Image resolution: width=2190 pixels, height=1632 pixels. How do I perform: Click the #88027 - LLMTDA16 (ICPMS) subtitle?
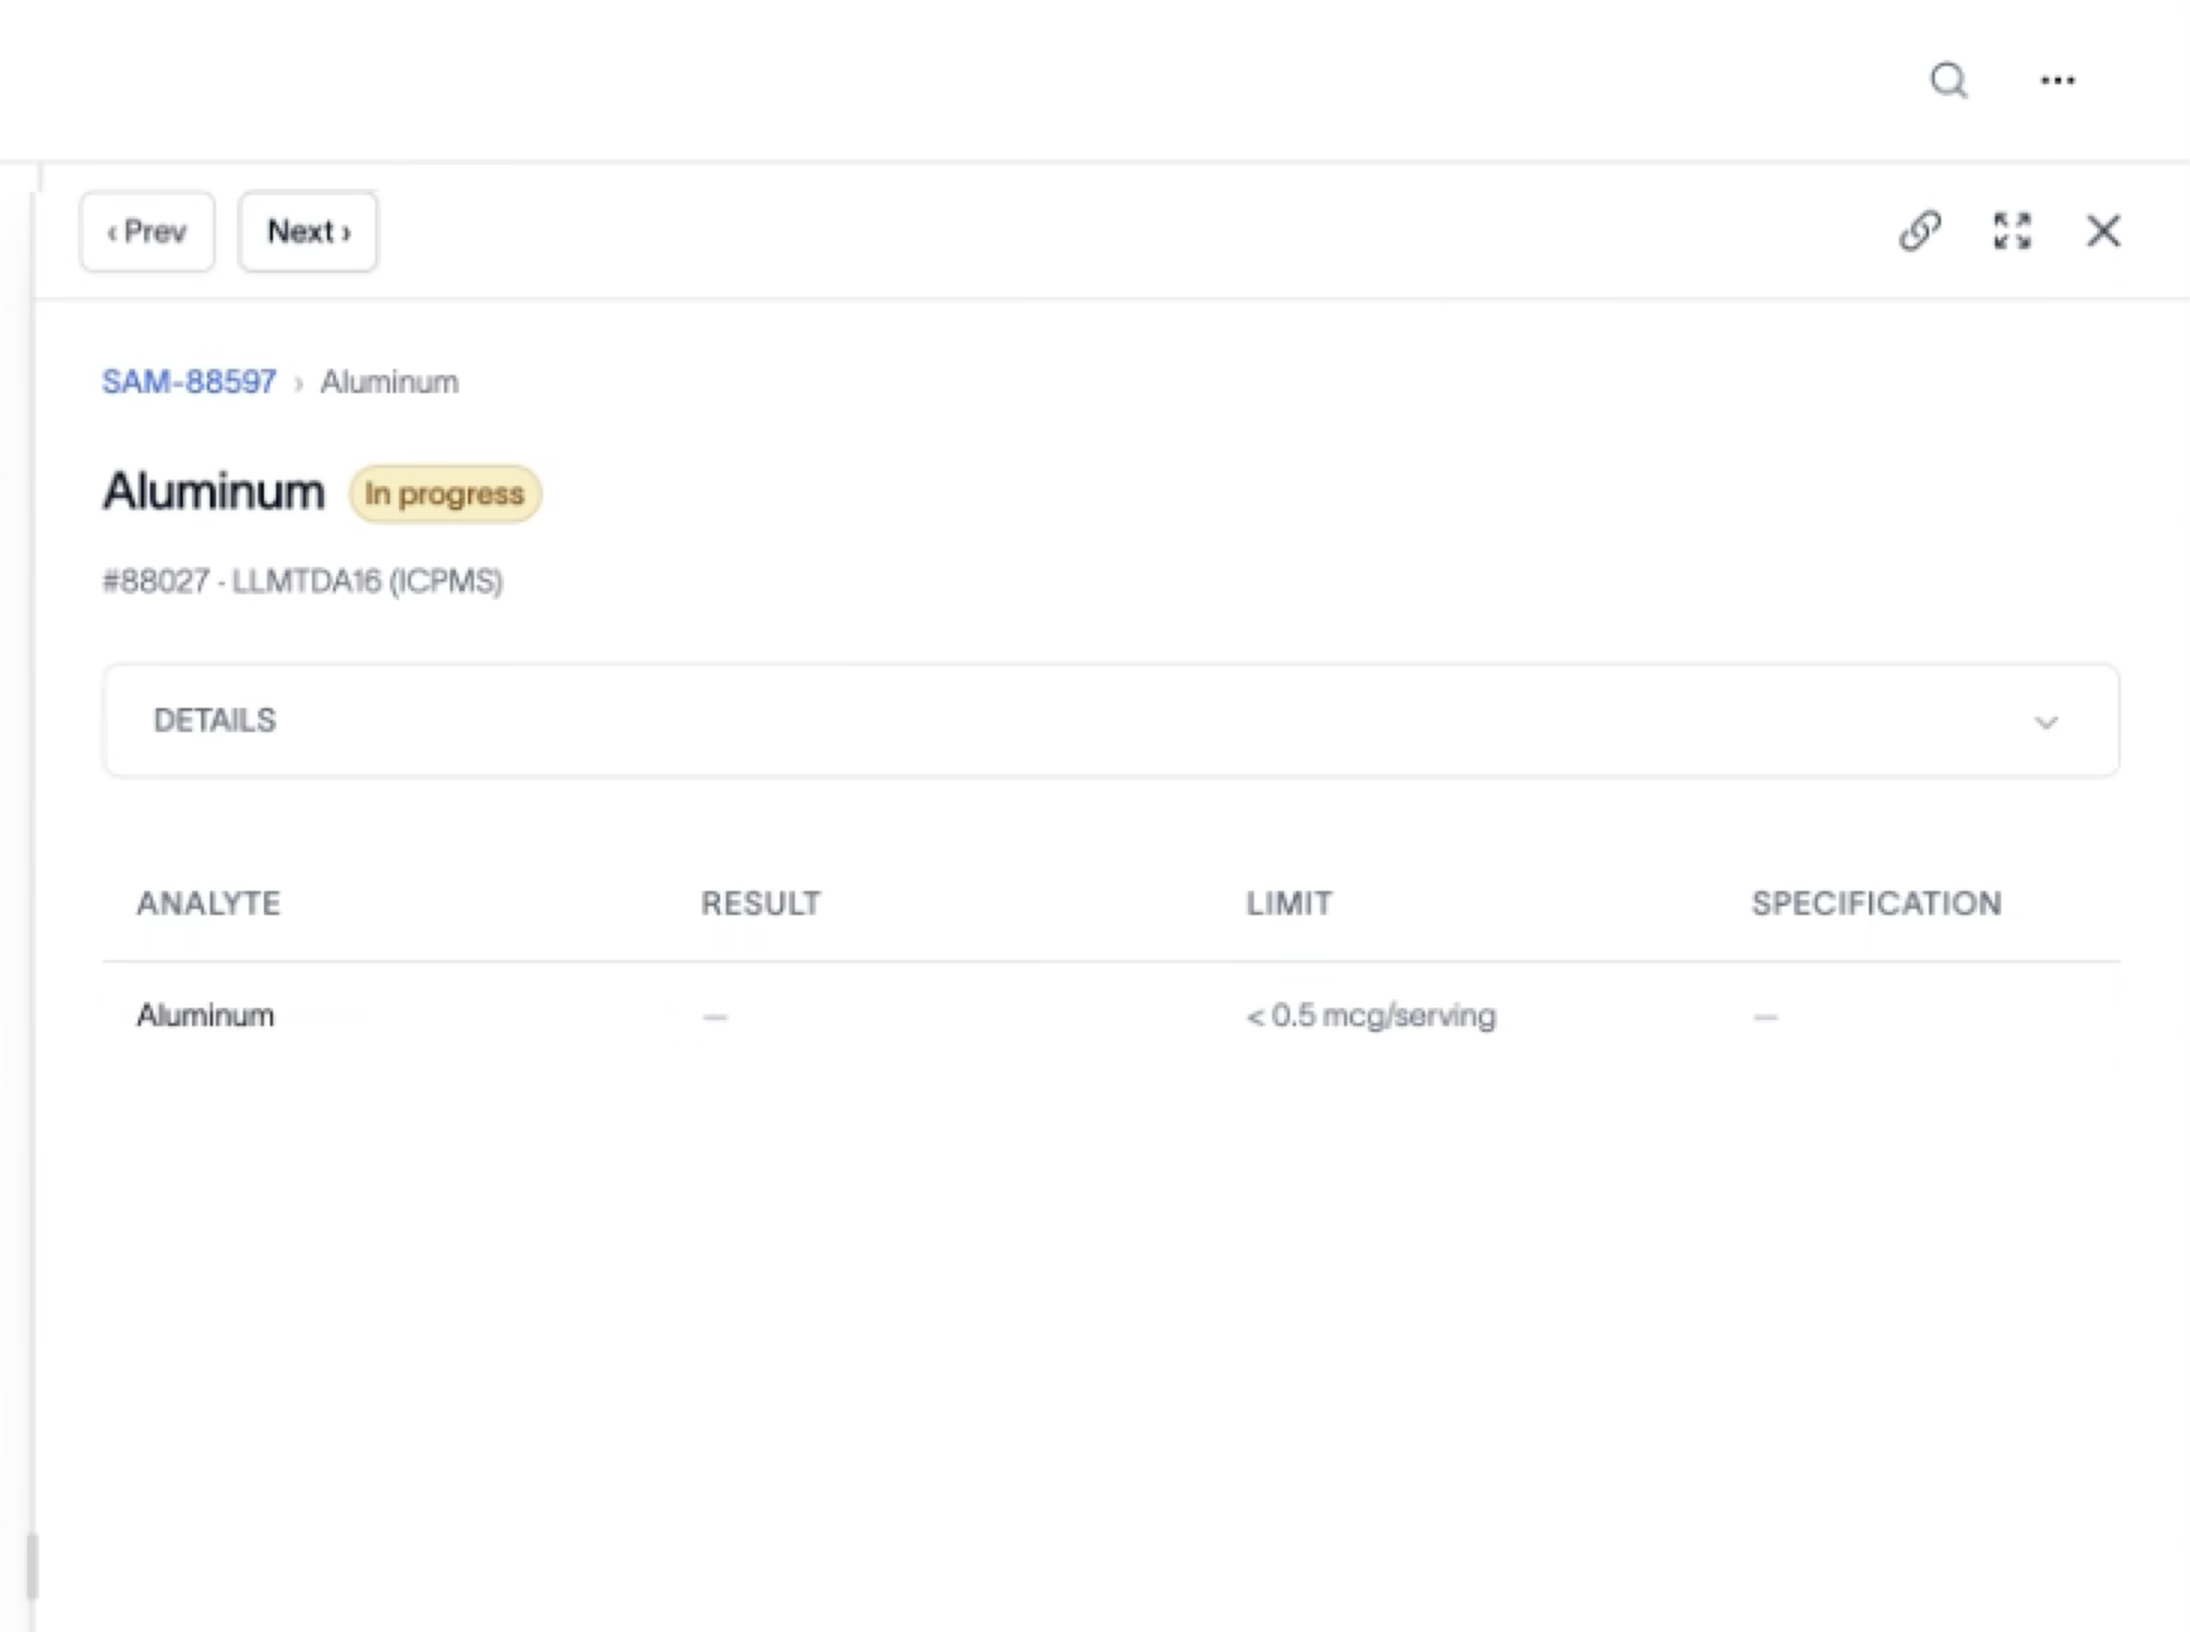click(x=302, y=581)
